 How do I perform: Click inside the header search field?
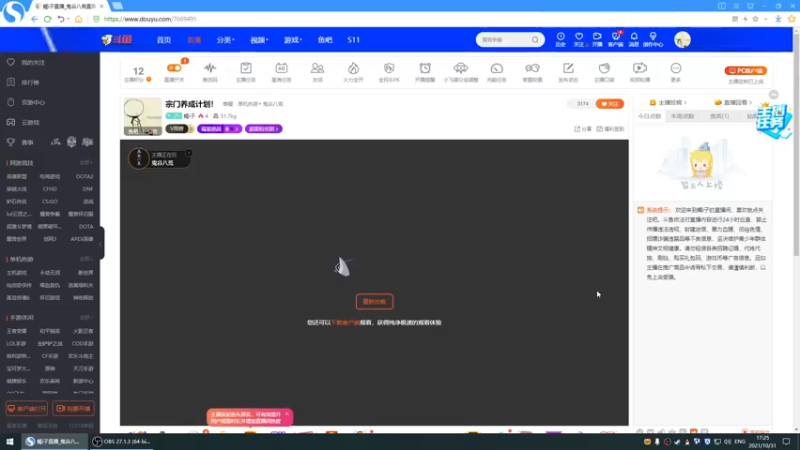pos(504,40)
